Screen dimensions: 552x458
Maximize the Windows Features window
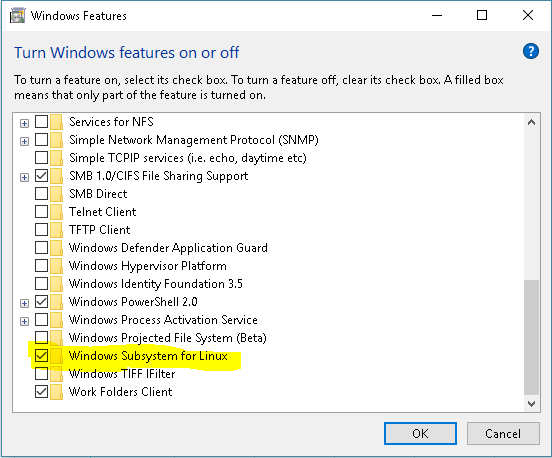coord(482,15)
